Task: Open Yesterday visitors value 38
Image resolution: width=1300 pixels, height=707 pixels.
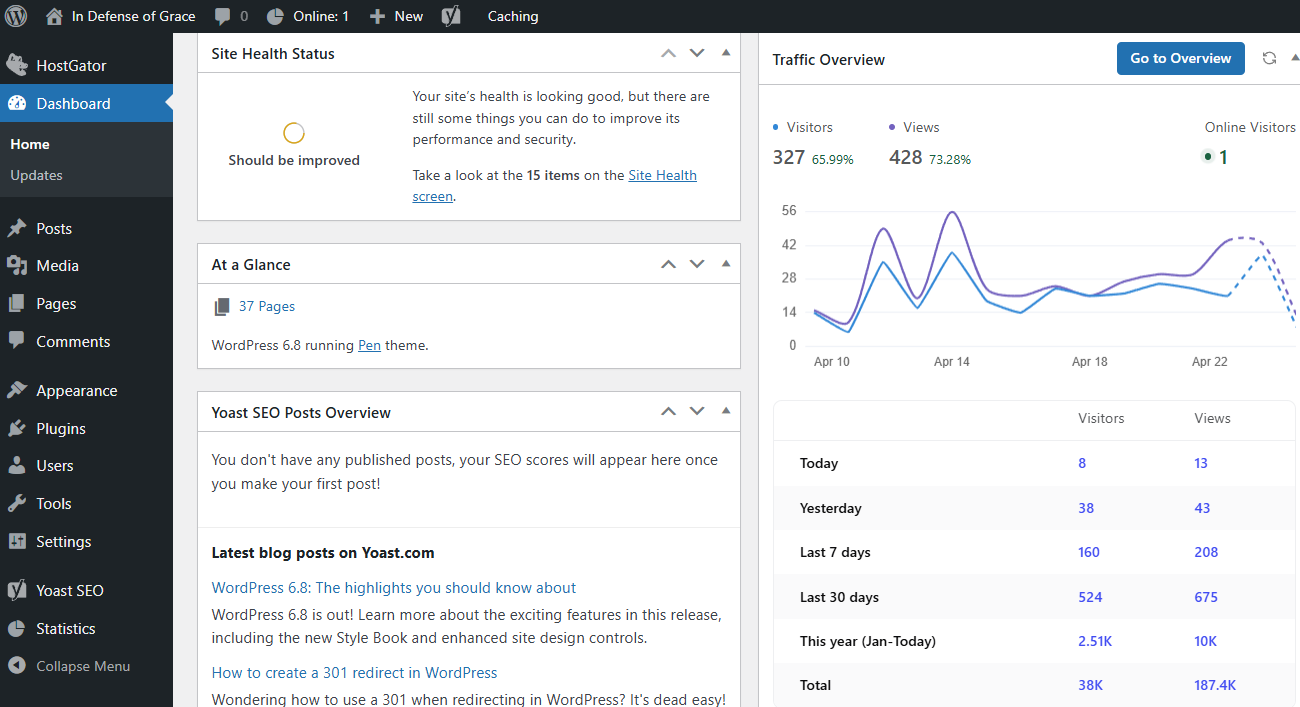Action: [1086, 508]
